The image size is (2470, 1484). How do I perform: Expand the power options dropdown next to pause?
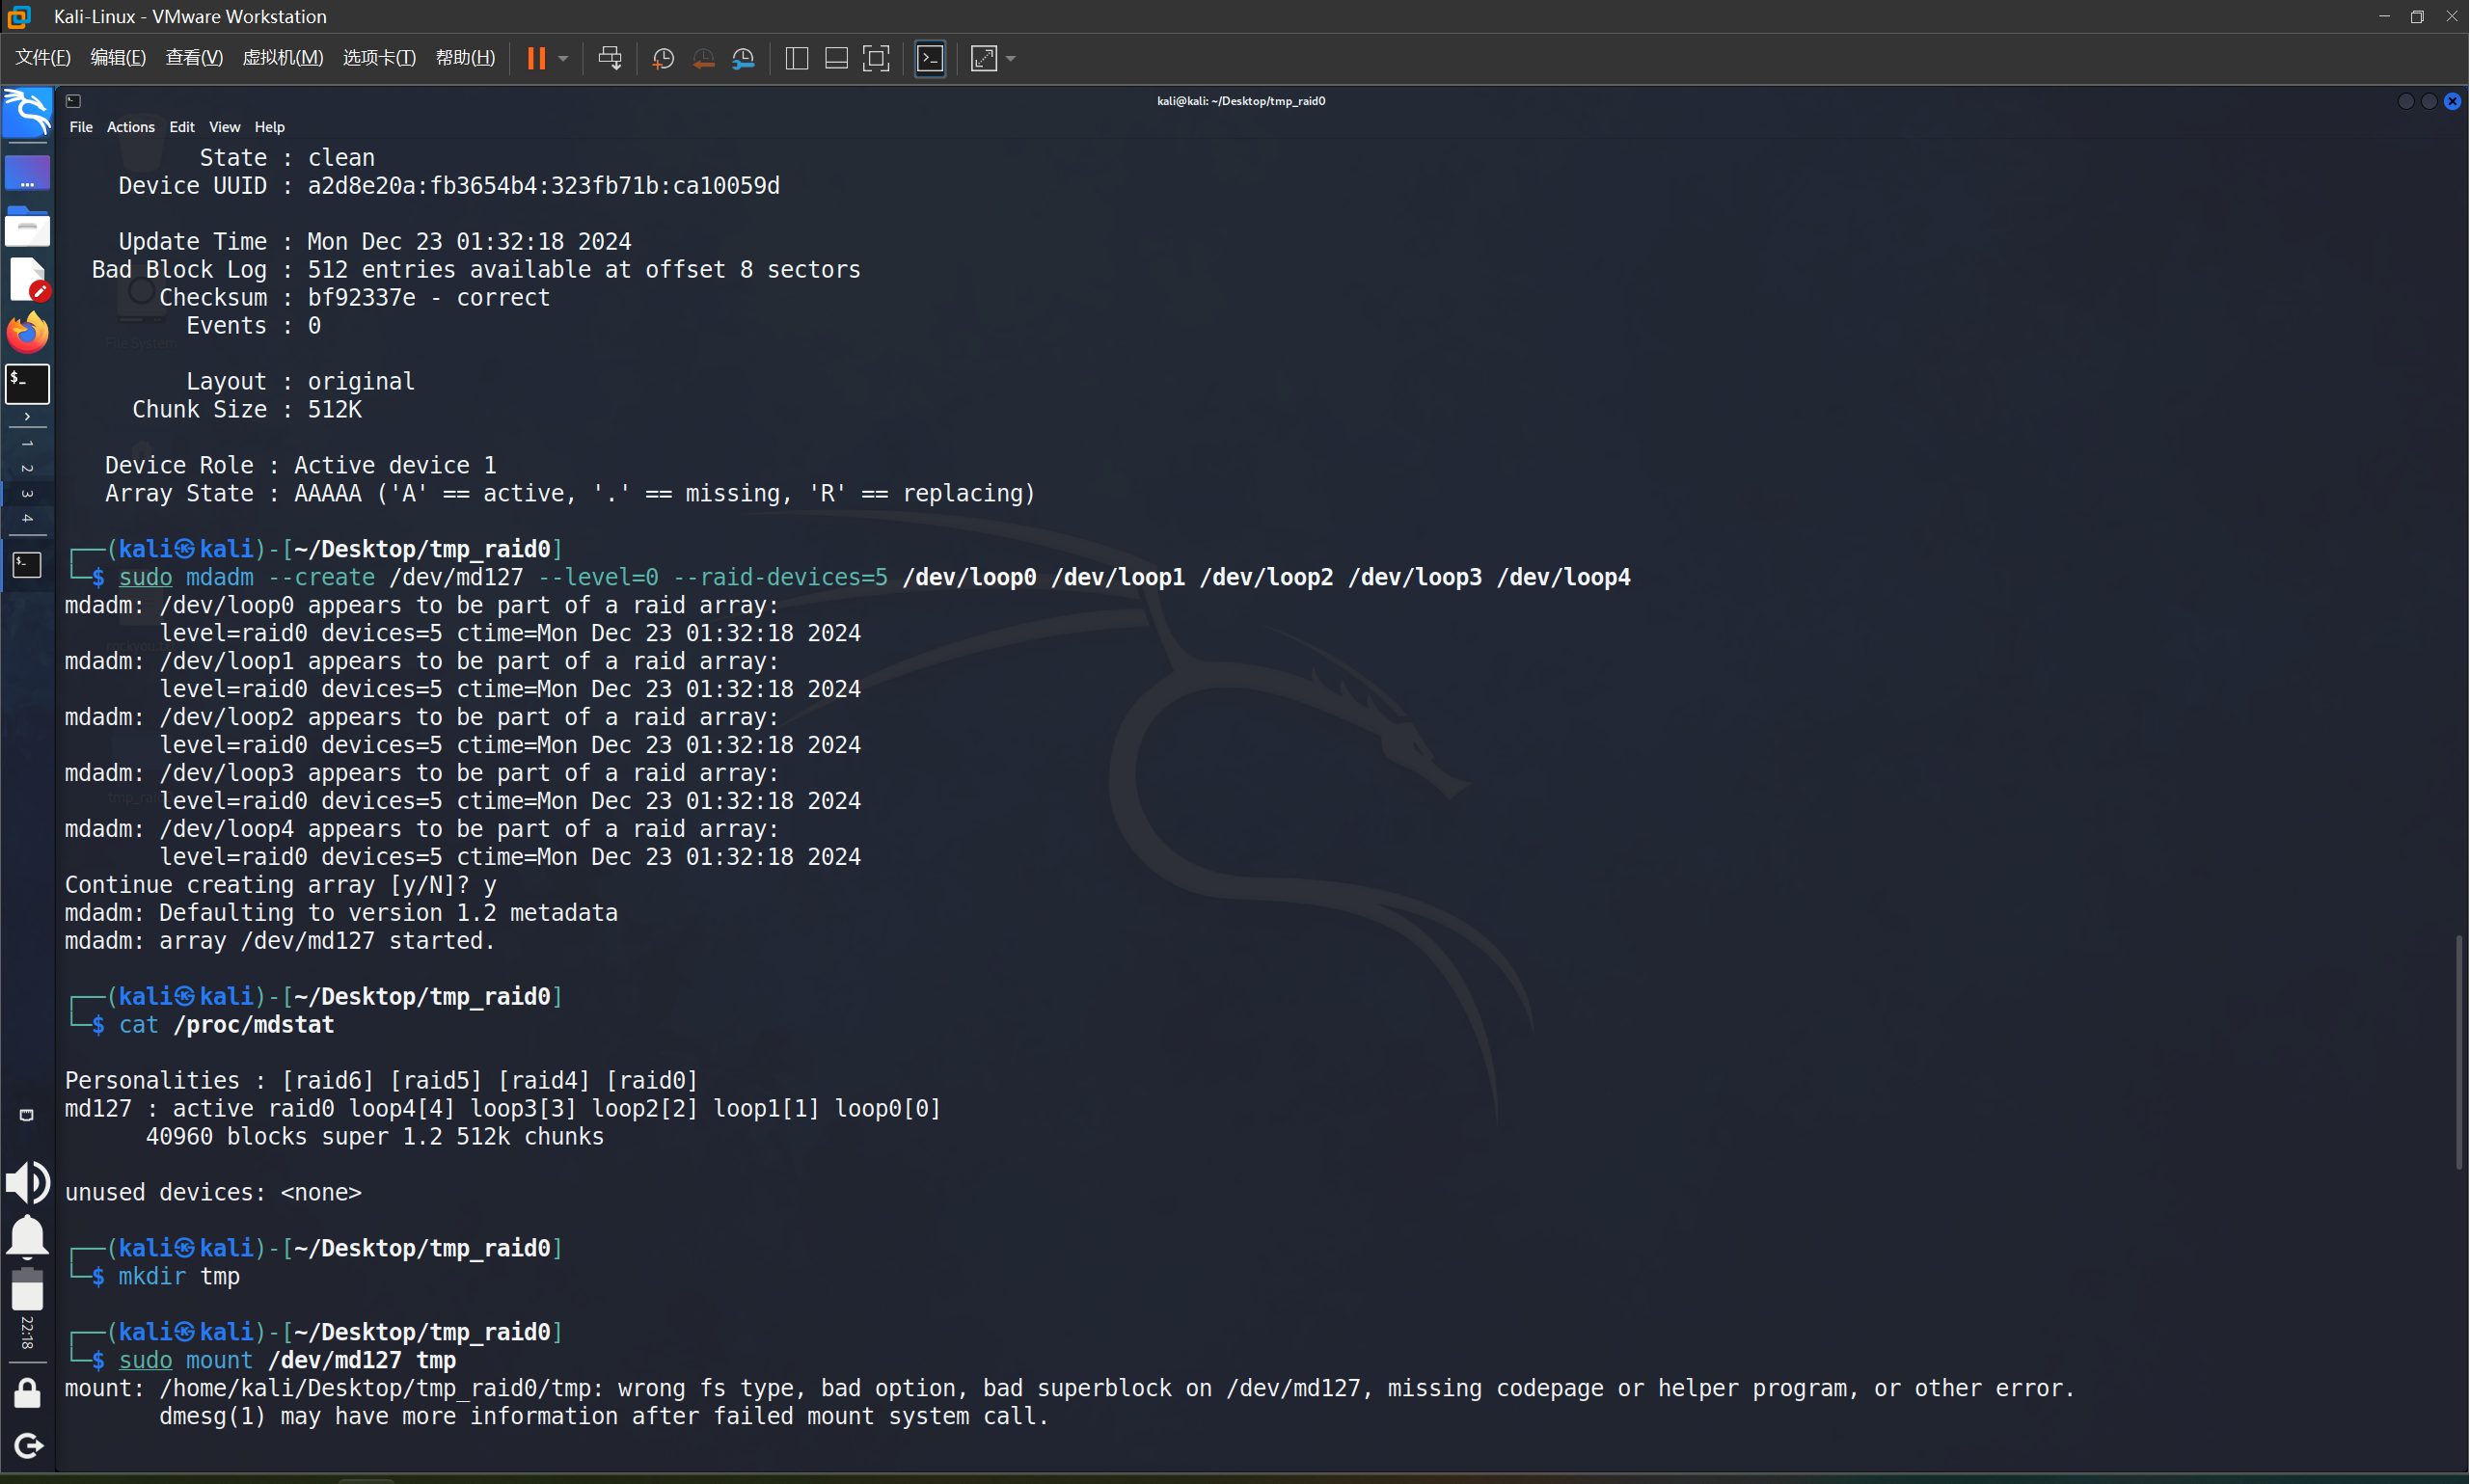pos(563,58)
